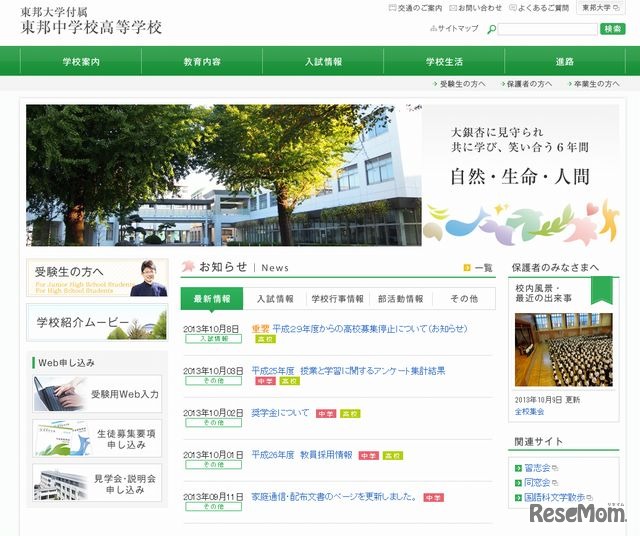Open the 全校集会 text link

529,411
